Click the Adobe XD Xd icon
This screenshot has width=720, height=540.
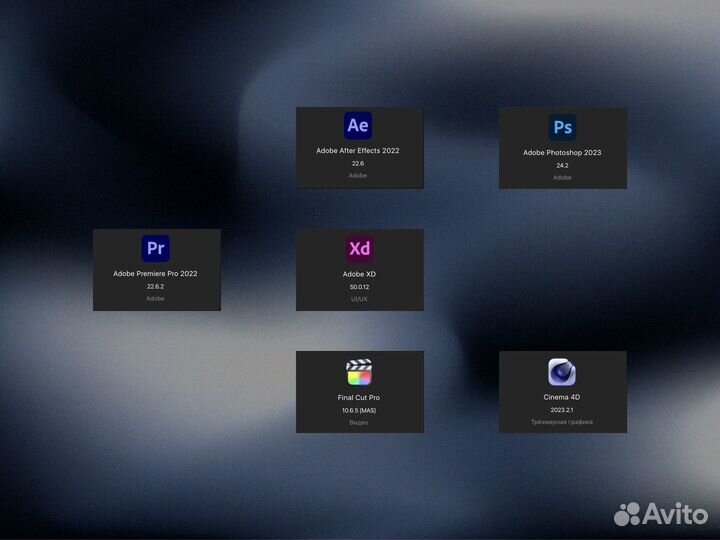click(x=359, y=248)
